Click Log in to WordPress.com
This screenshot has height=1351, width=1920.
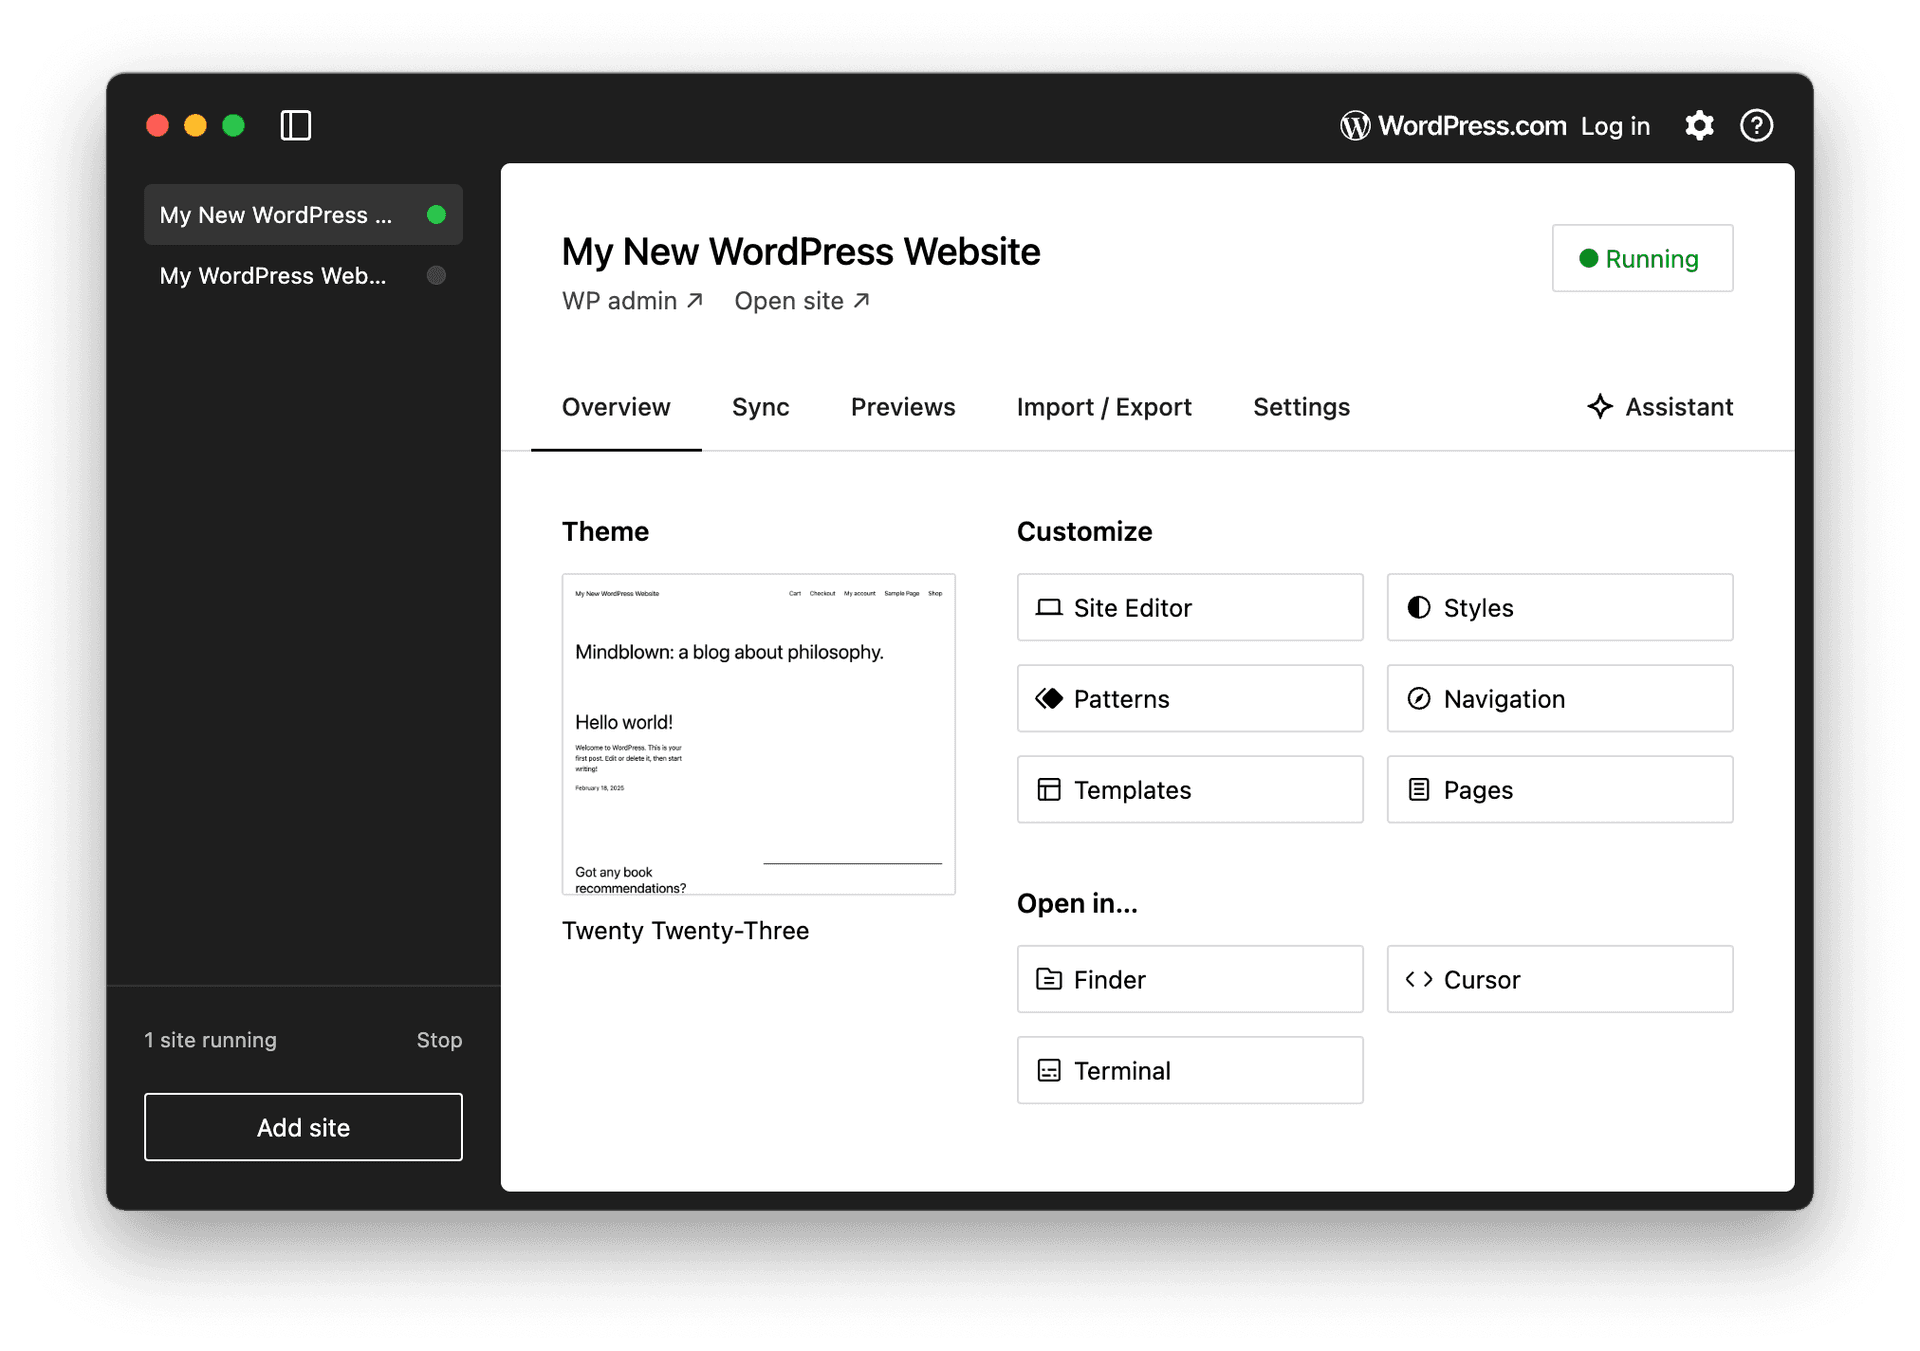pos(1615,126)
